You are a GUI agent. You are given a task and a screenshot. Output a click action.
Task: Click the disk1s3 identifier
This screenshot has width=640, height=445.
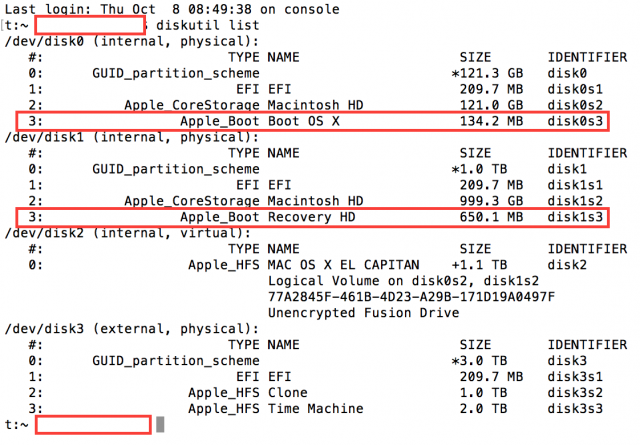pos(578,216)
